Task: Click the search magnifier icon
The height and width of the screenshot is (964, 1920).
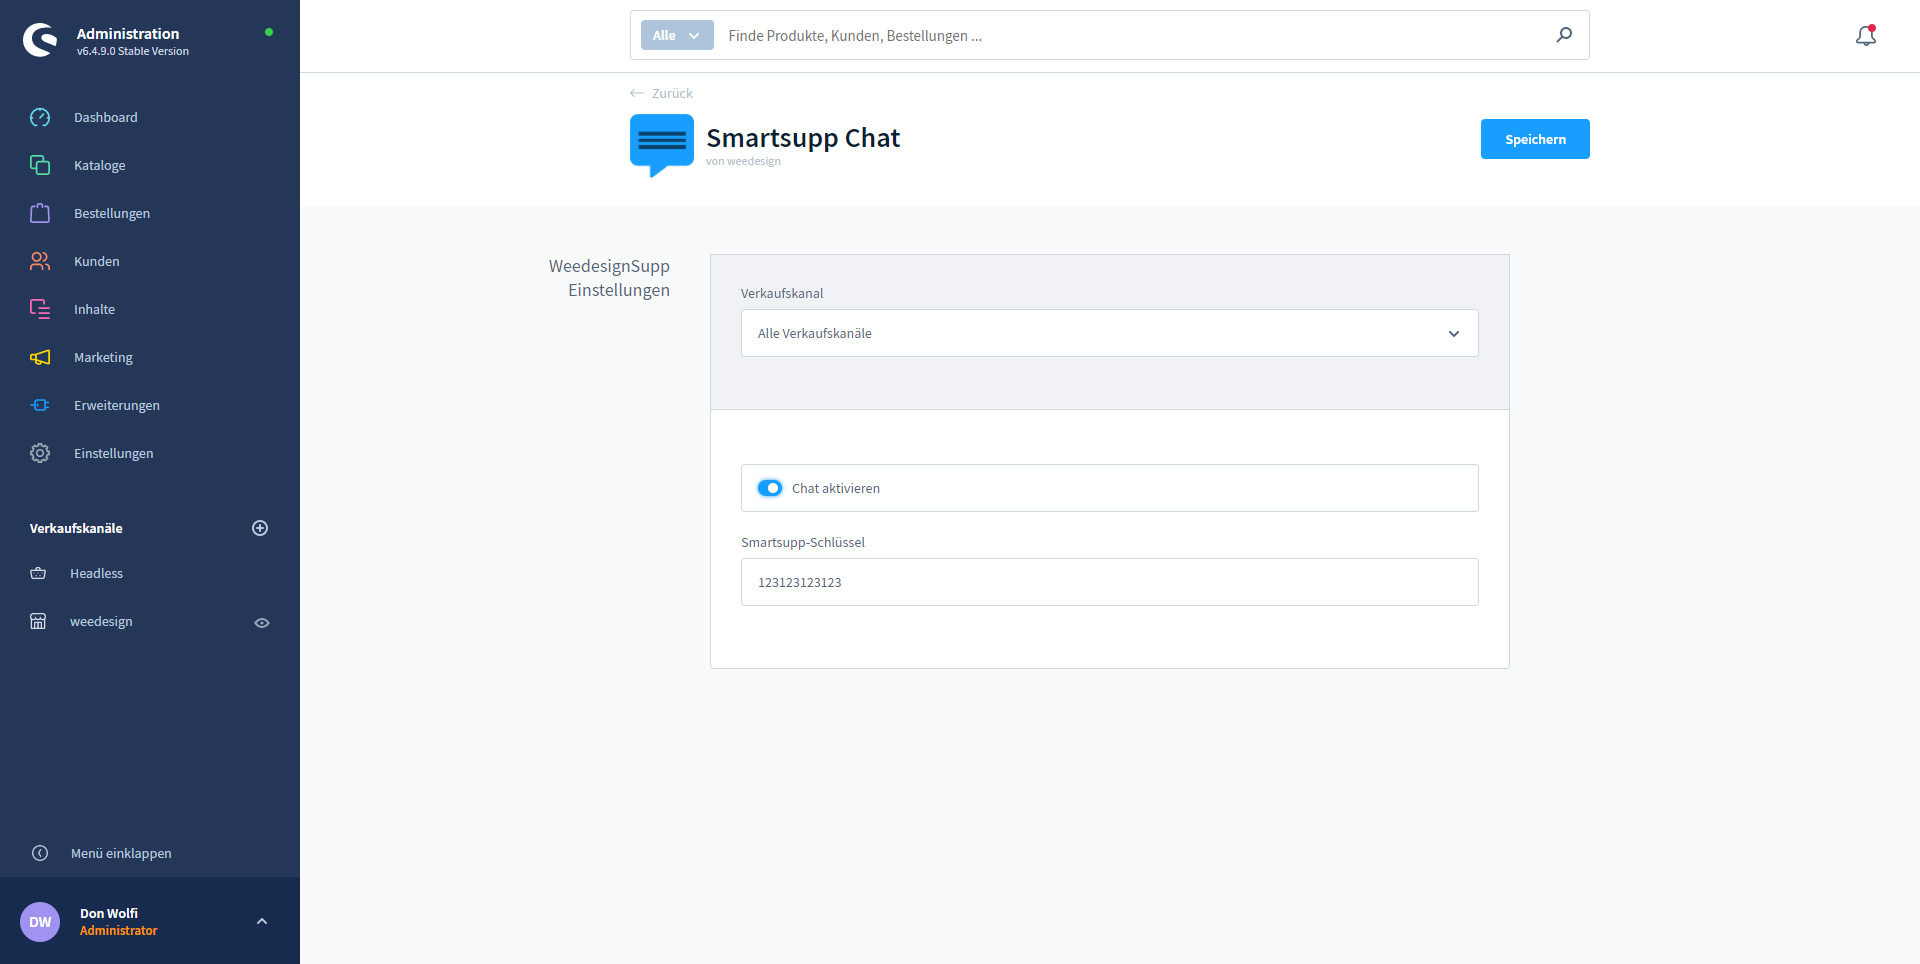Action: (x=1564, y=35)
